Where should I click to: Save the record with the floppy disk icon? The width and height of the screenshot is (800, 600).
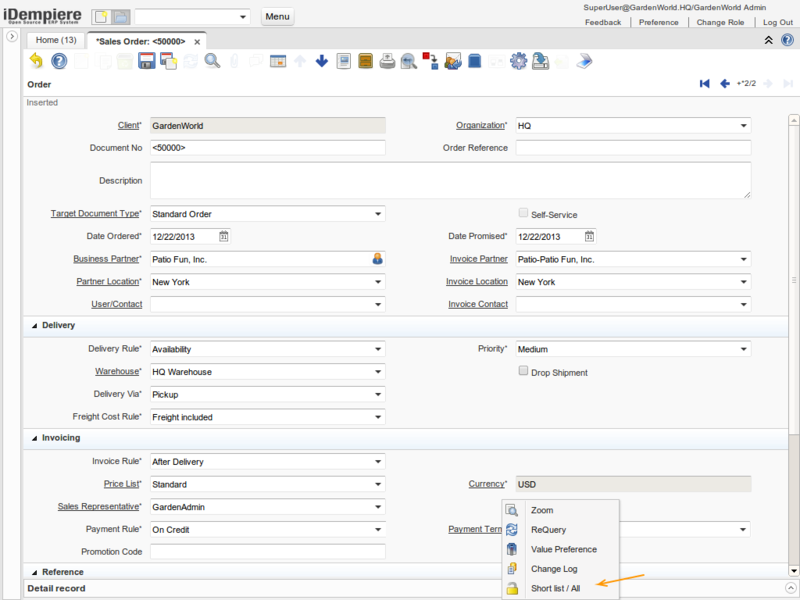146,61
